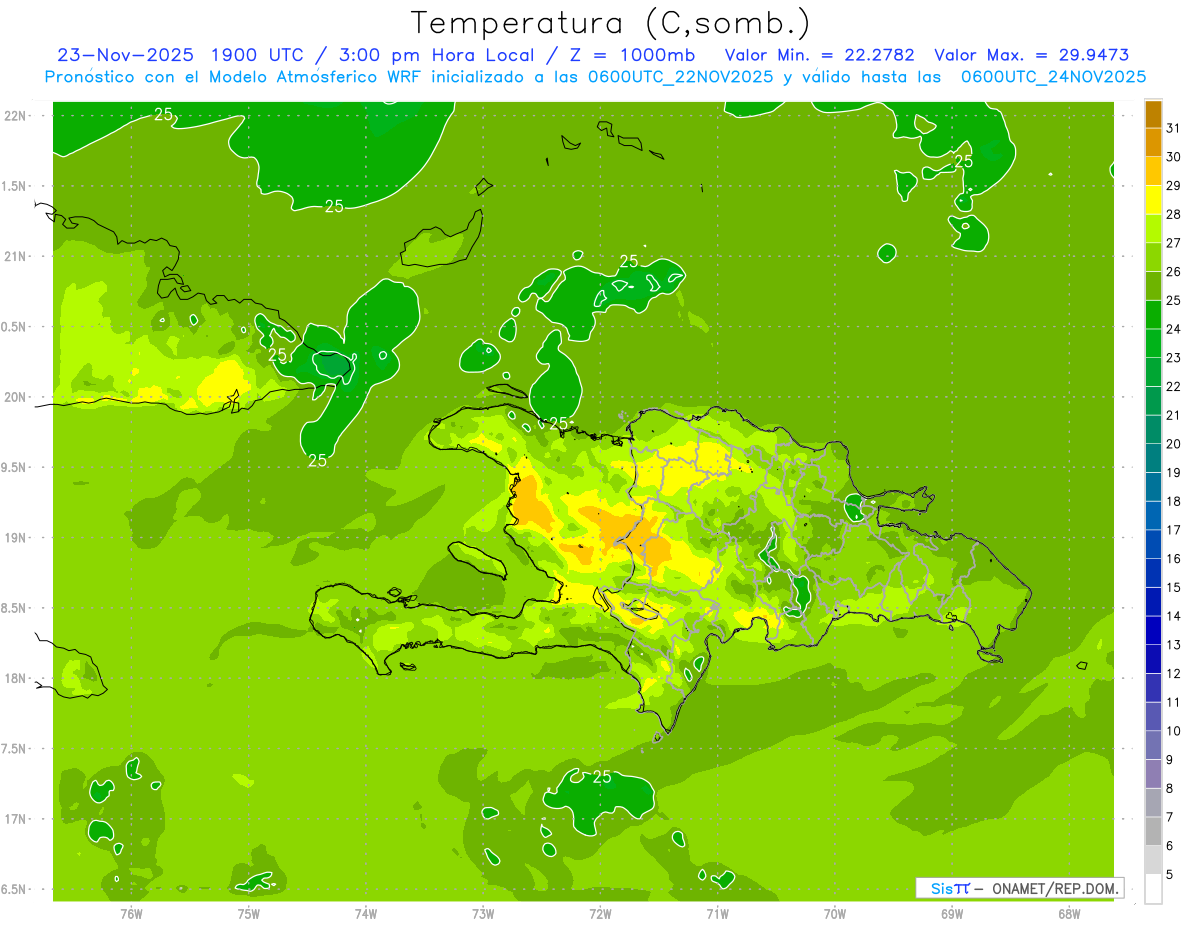Click the 68W longitude label
Image resolution: width=1200 pixels, height=927 pixels.
1069,914
